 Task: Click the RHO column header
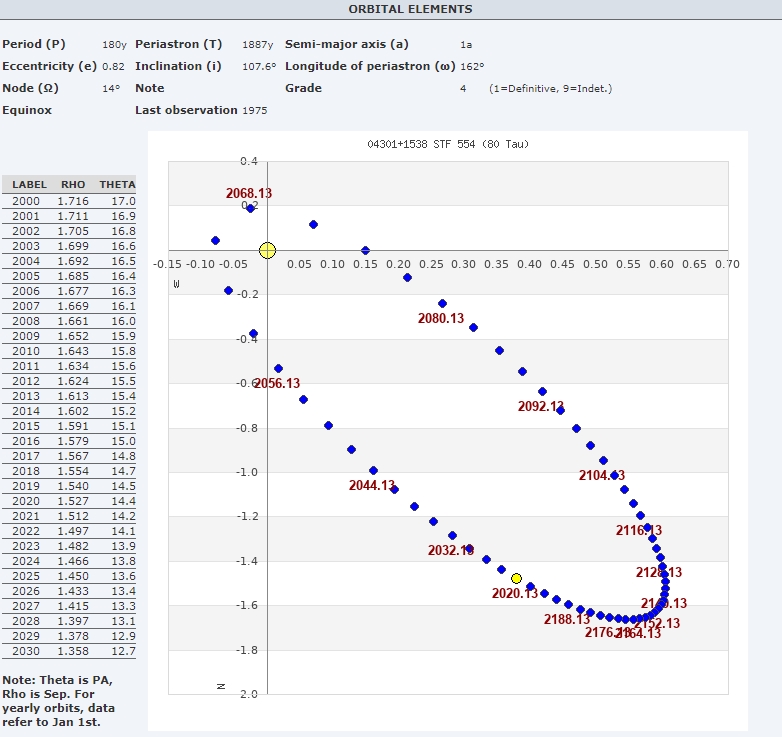[73, 184]
